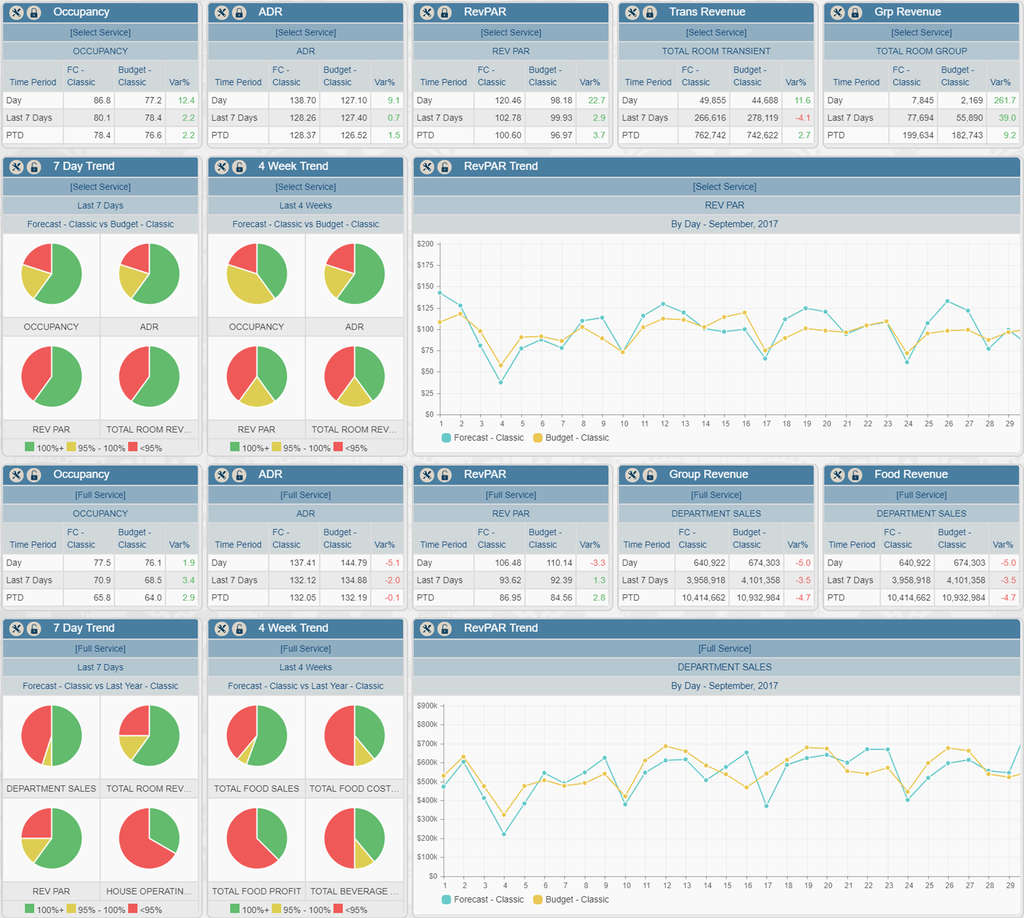
Task: Open tools icon on Full Service ADR widget
Action: (x=222, y=474)
